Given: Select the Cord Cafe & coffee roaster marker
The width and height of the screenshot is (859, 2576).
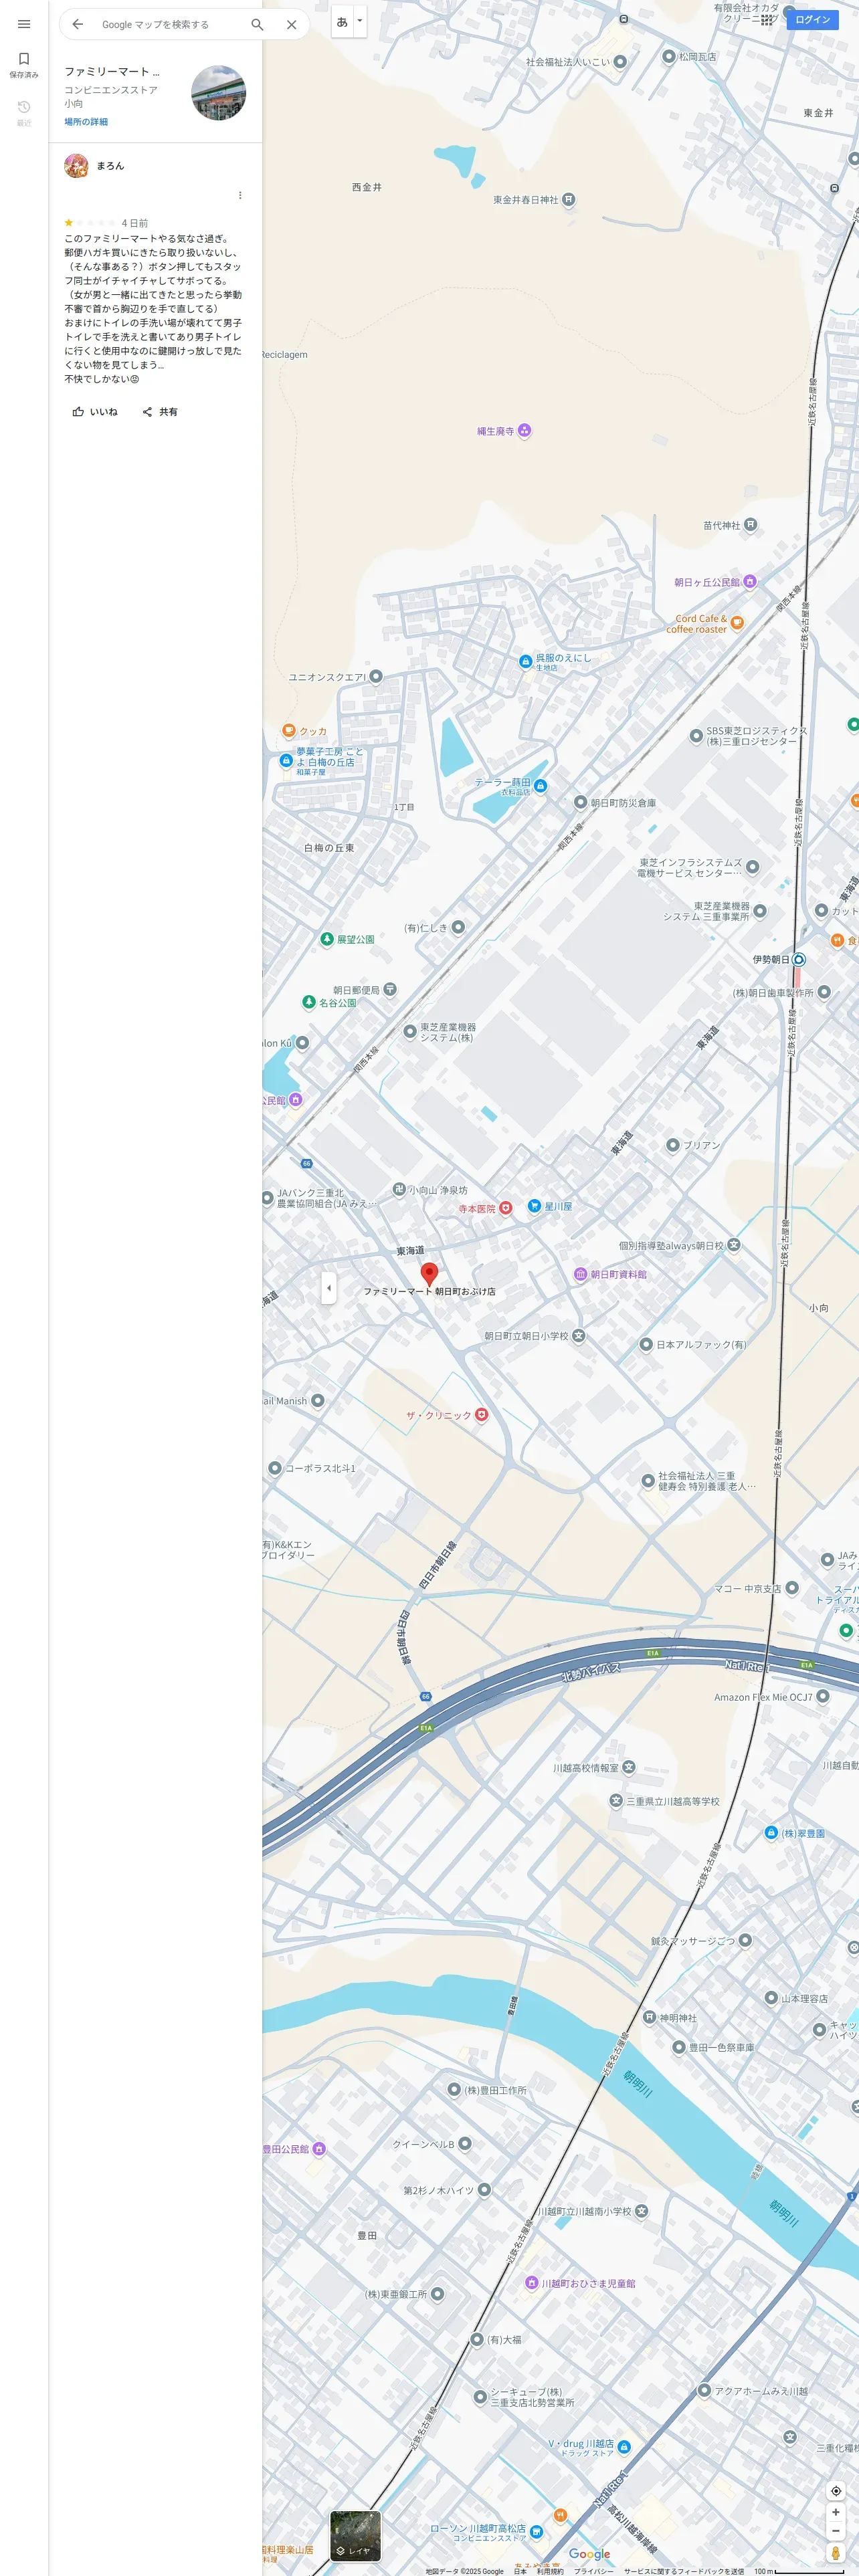Looking at the screenshot, I should tap(737, 623).
